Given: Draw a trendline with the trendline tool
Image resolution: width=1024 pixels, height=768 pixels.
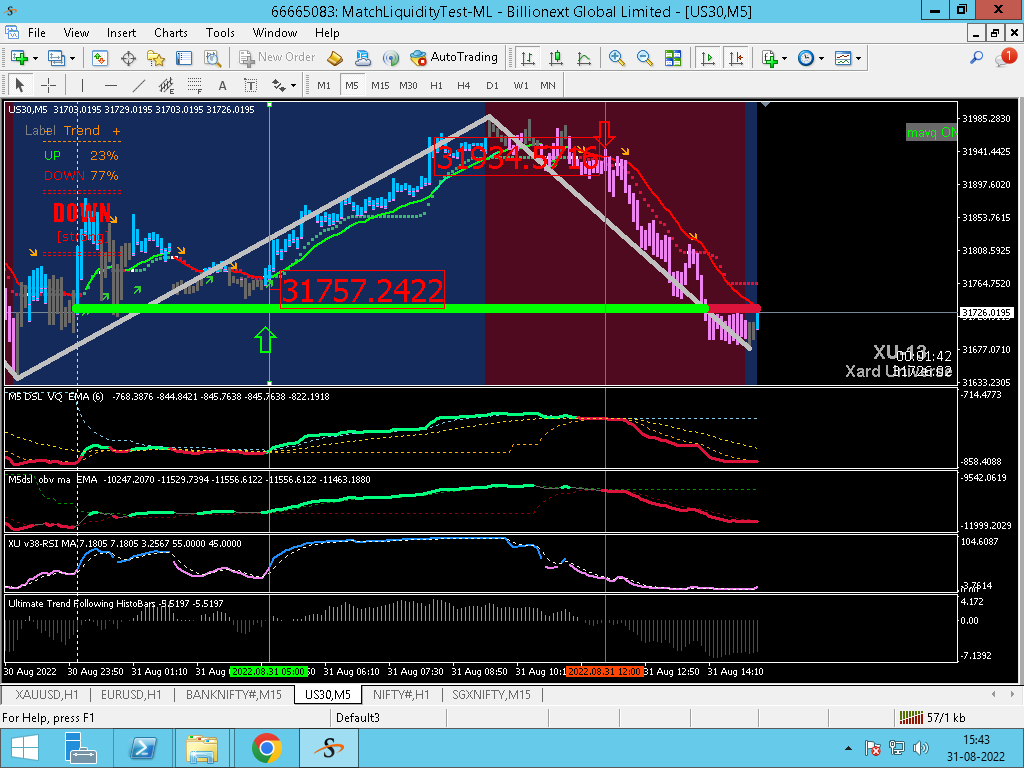Looking at the screenshot, I should [139, 85].
